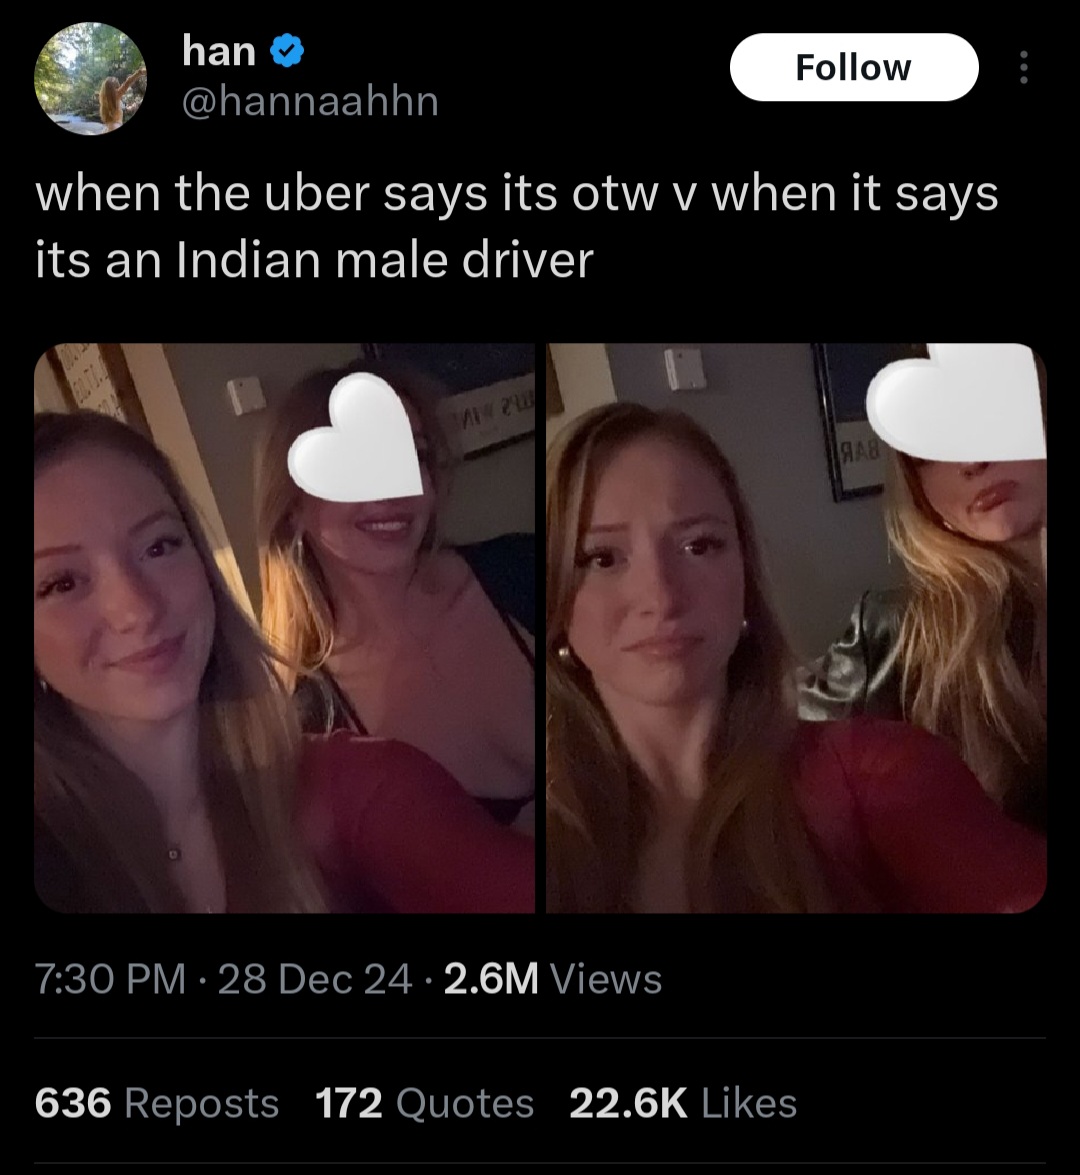Click the 7:30 PM timestamp

click(x=110, y=979)
